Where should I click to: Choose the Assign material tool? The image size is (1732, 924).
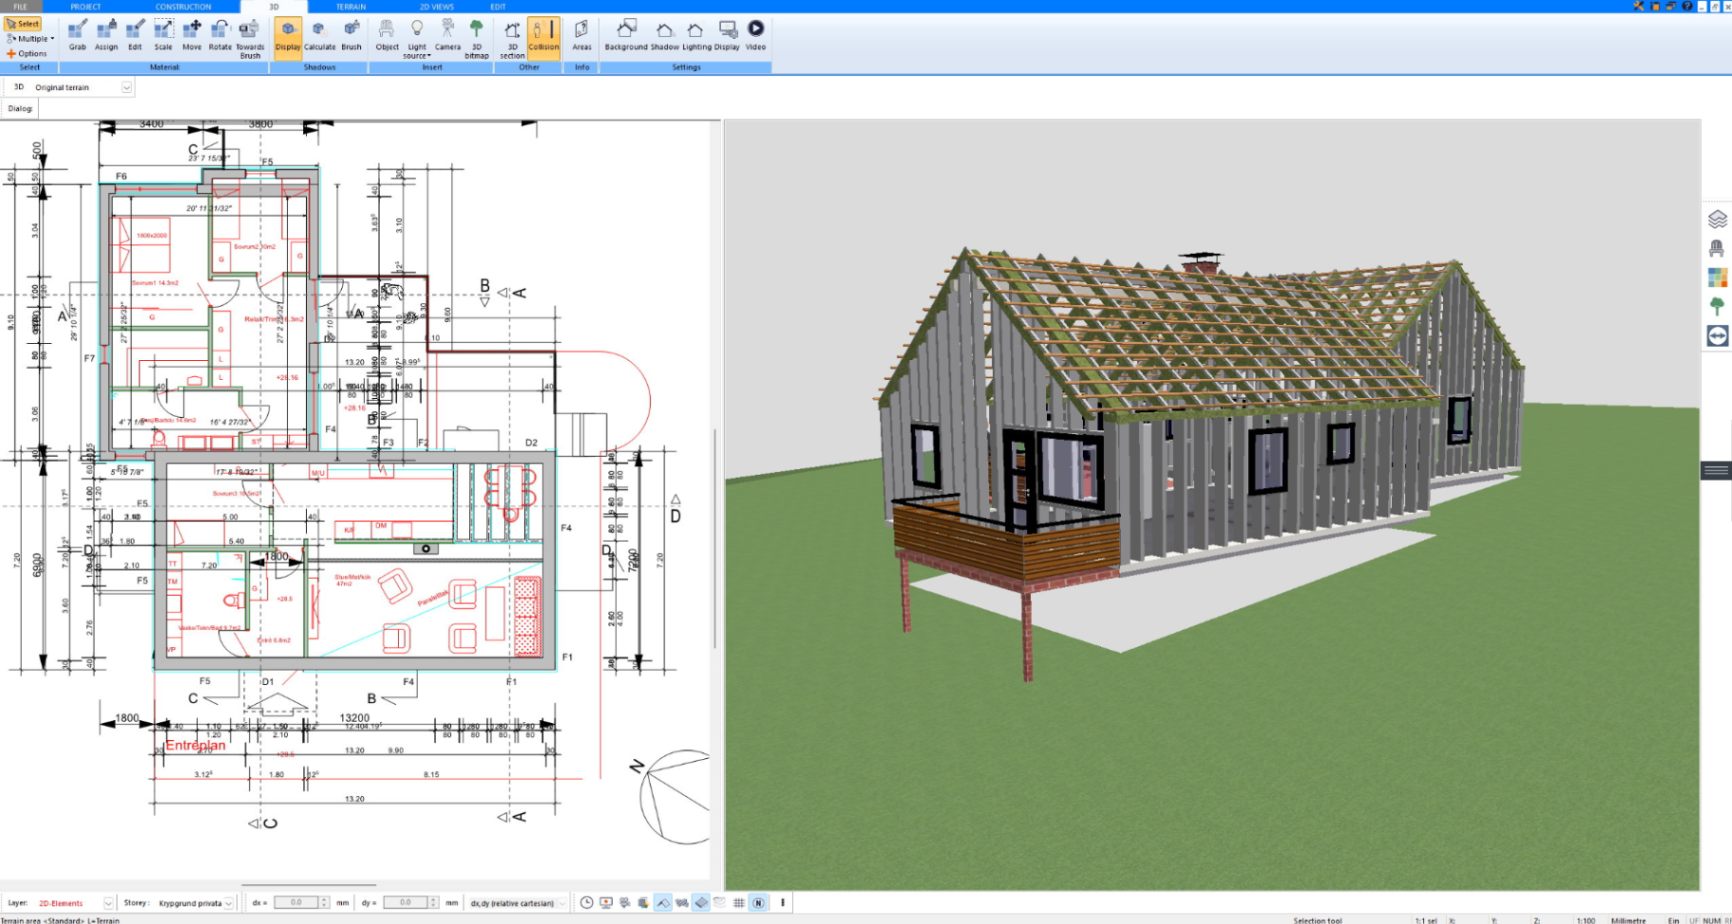(106, 35)
